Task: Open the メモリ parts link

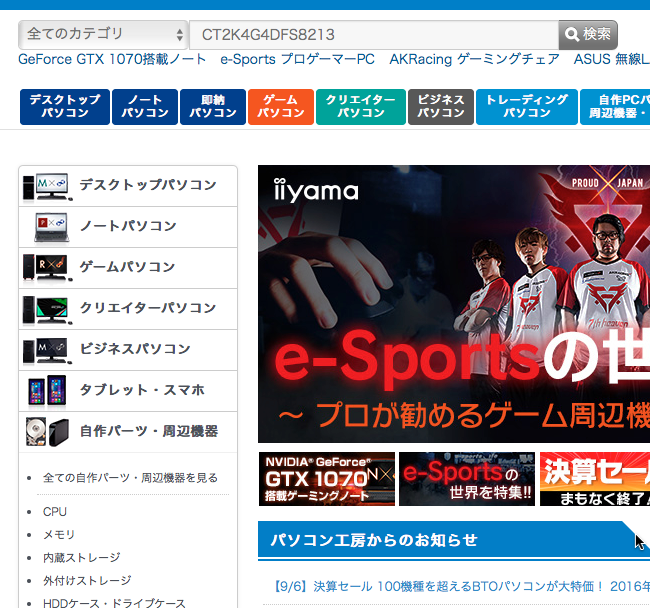Action: [x=58, y=535]
